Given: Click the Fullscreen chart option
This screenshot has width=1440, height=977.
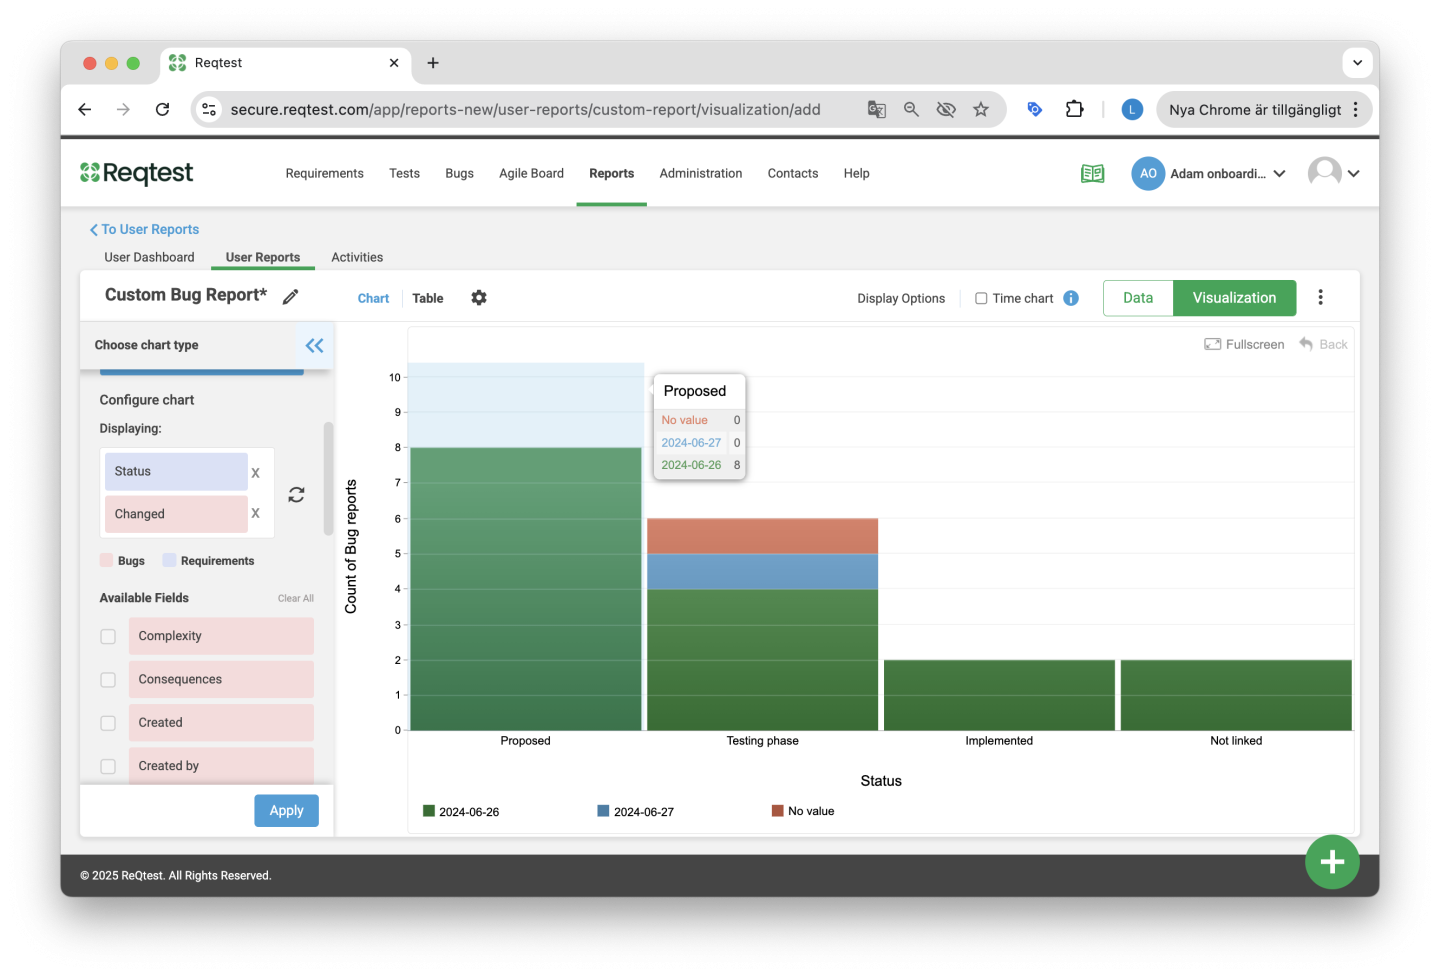Looking at the screenshot, I should 1244,345.
